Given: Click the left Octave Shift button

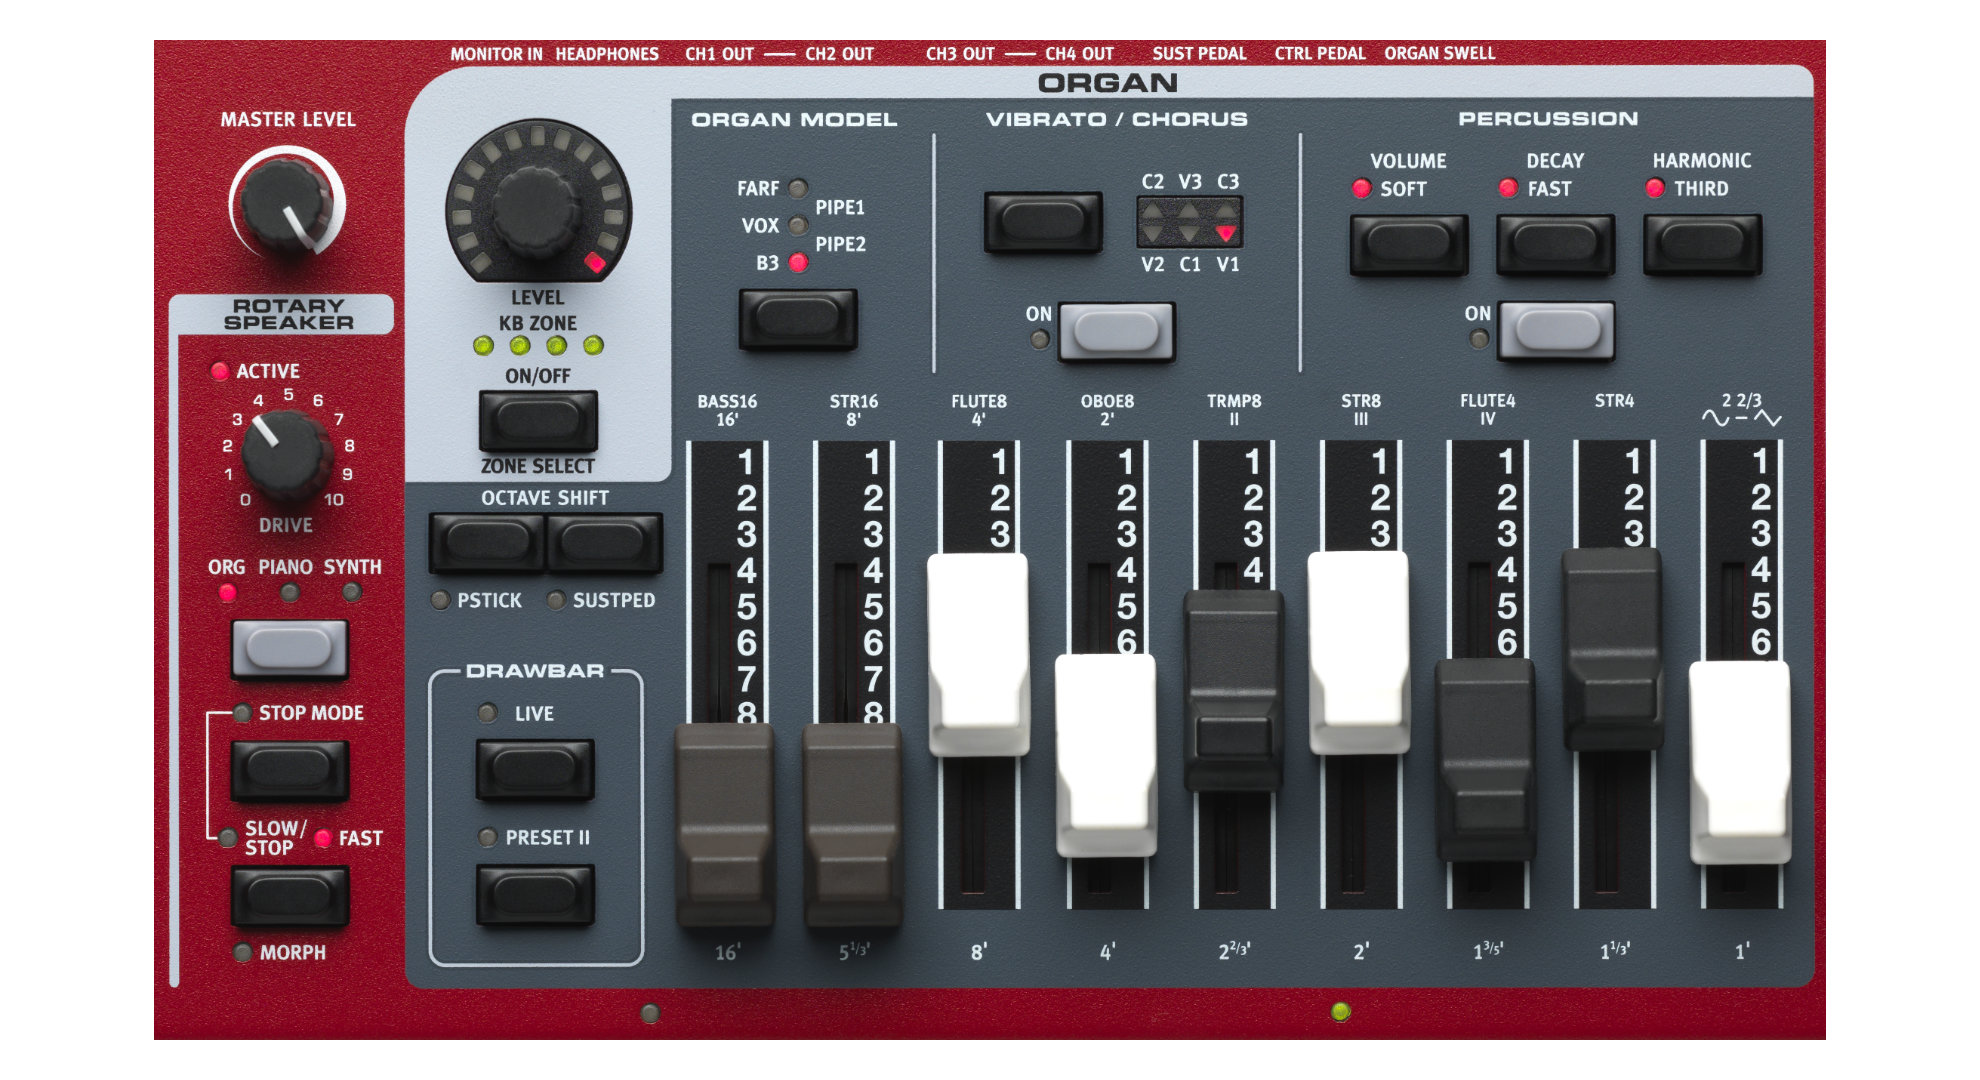Looking at the screenshot, I should (x=488, y=543).
